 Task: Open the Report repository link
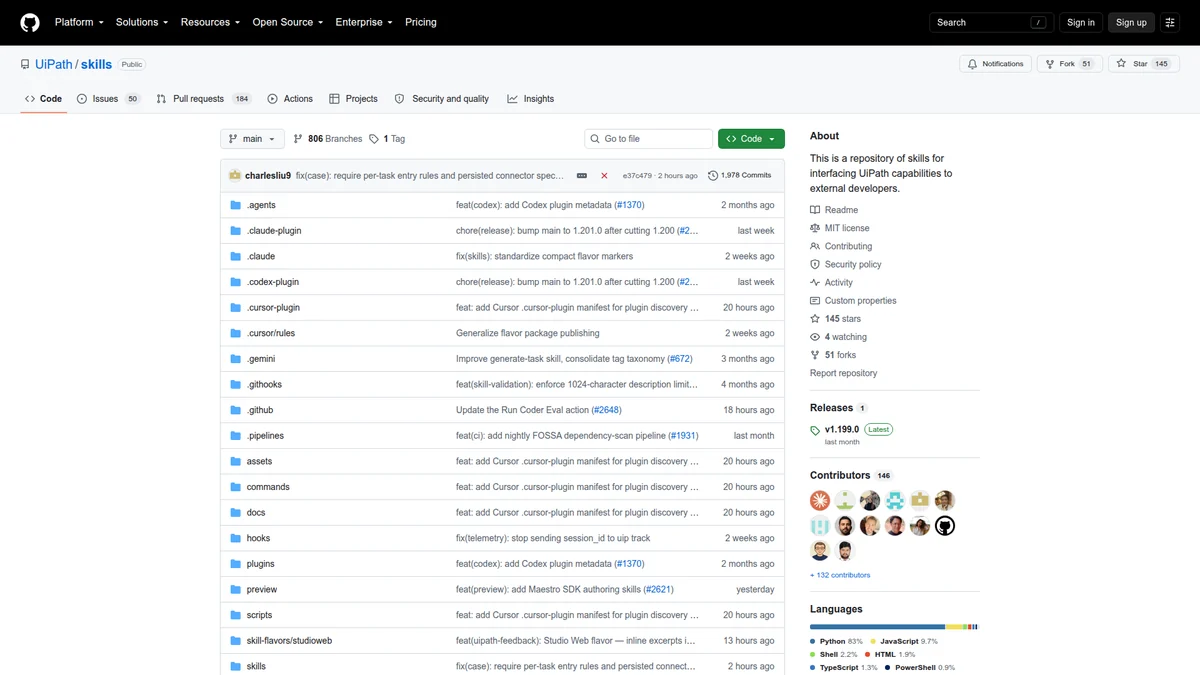(843, 373)
